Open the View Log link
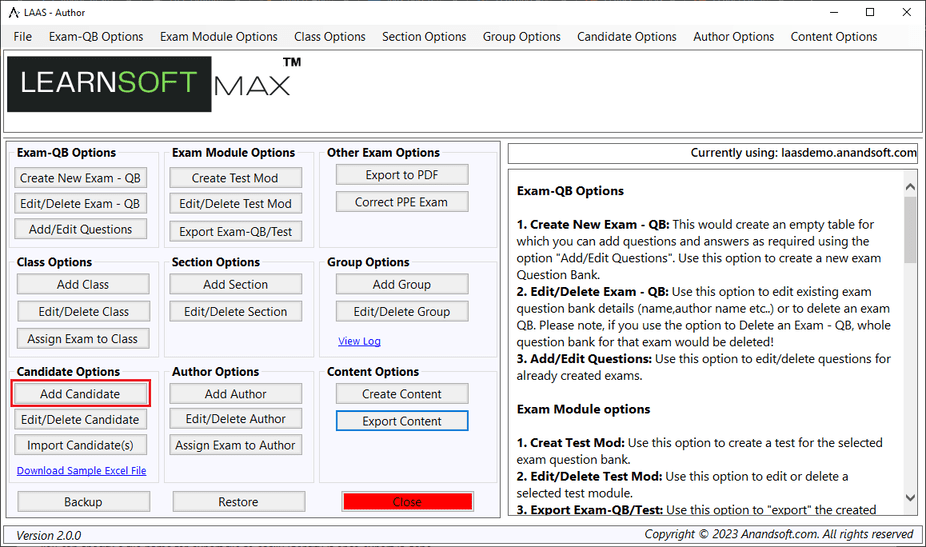 pyautogui.click(x=359, y=341)
